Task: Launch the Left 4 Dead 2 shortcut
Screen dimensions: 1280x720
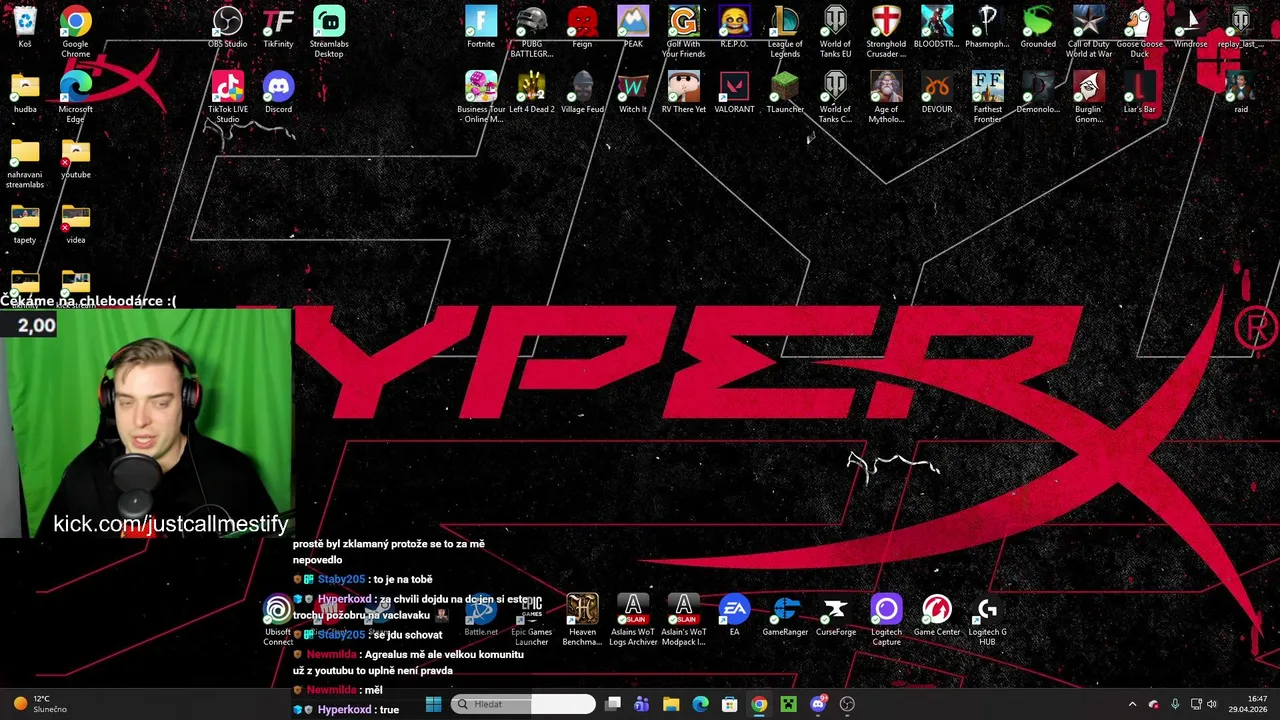Action: (x=532, y=93)
